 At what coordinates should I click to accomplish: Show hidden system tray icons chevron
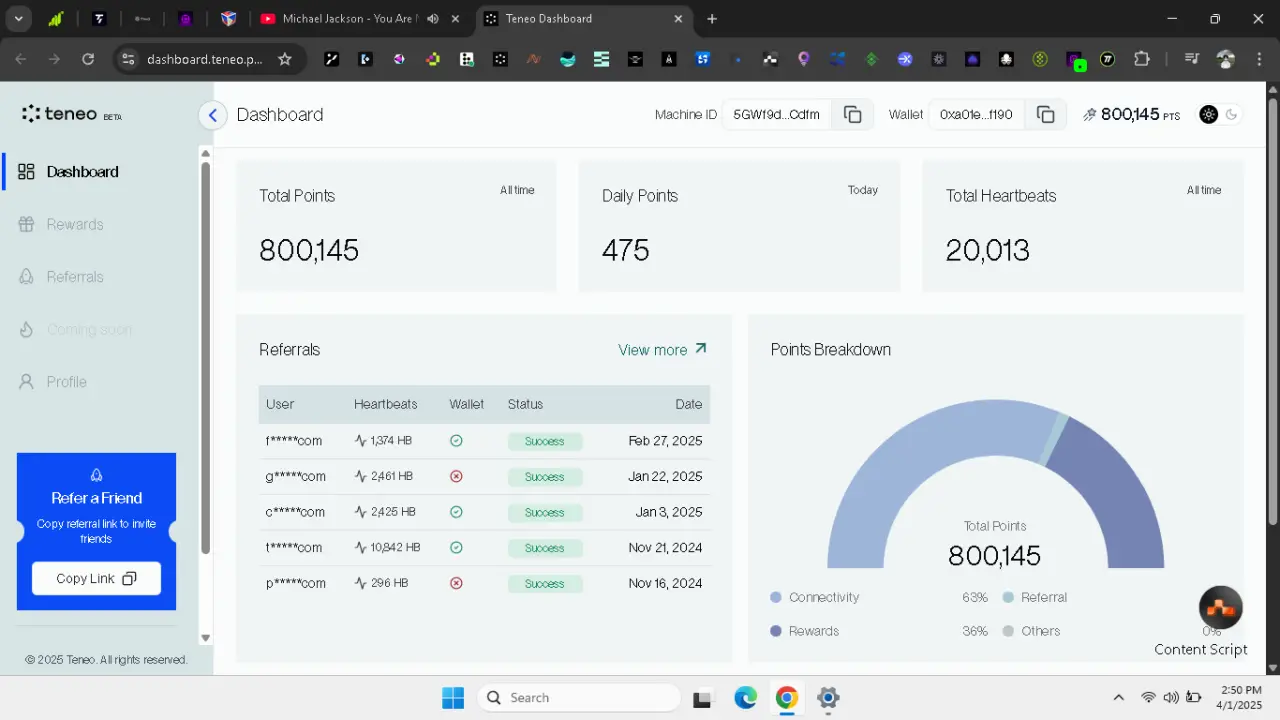tap(1119, 698)
